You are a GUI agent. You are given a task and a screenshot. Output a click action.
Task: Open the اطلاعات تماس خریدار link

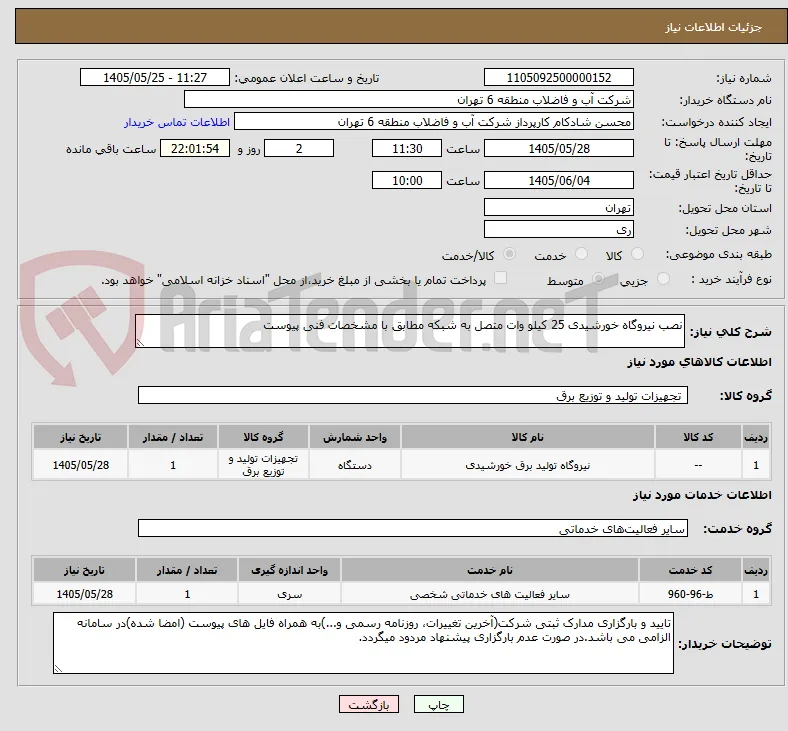point(177,122)
